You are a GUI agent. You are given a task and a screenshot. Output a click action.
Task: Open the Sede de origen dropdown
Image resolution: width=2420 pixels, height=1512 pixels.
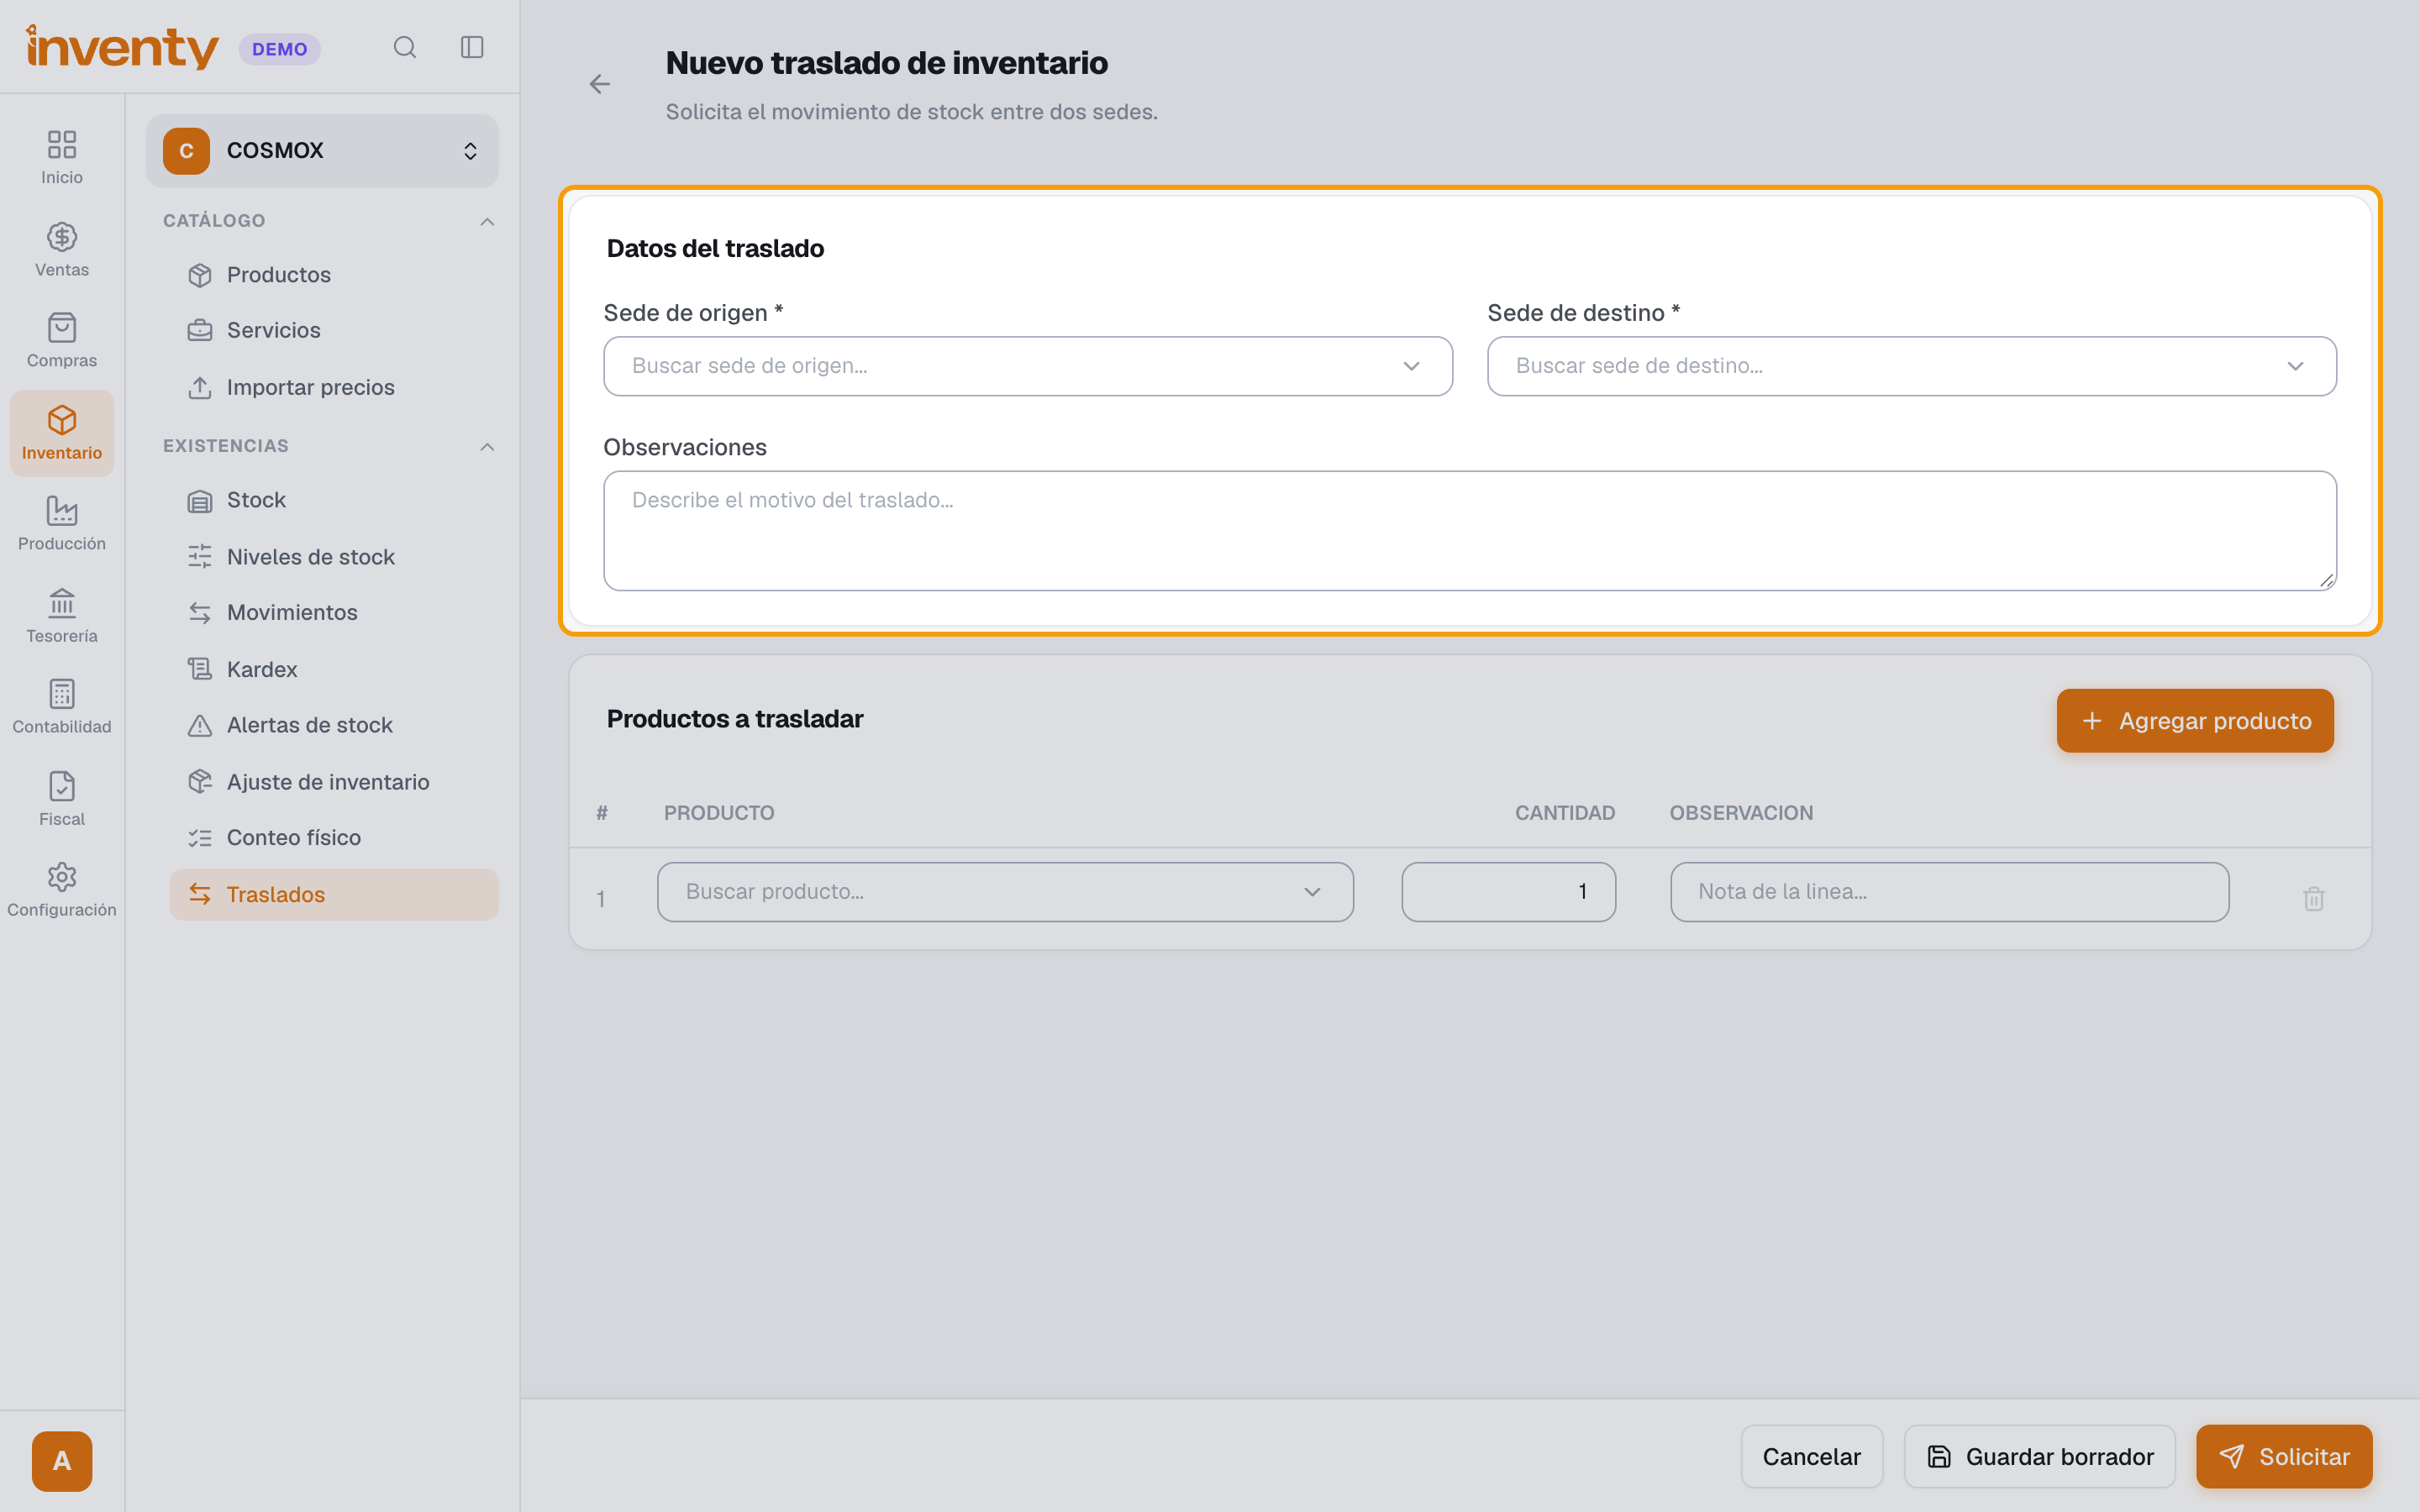1027,366
